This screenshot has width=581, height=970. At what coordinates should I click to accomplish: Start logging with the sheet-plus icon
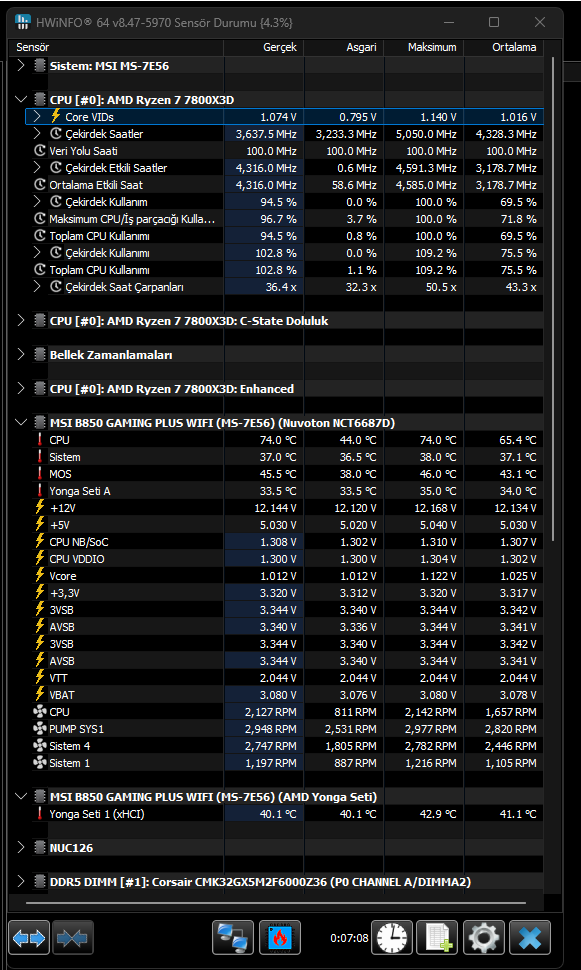point(437,938)
